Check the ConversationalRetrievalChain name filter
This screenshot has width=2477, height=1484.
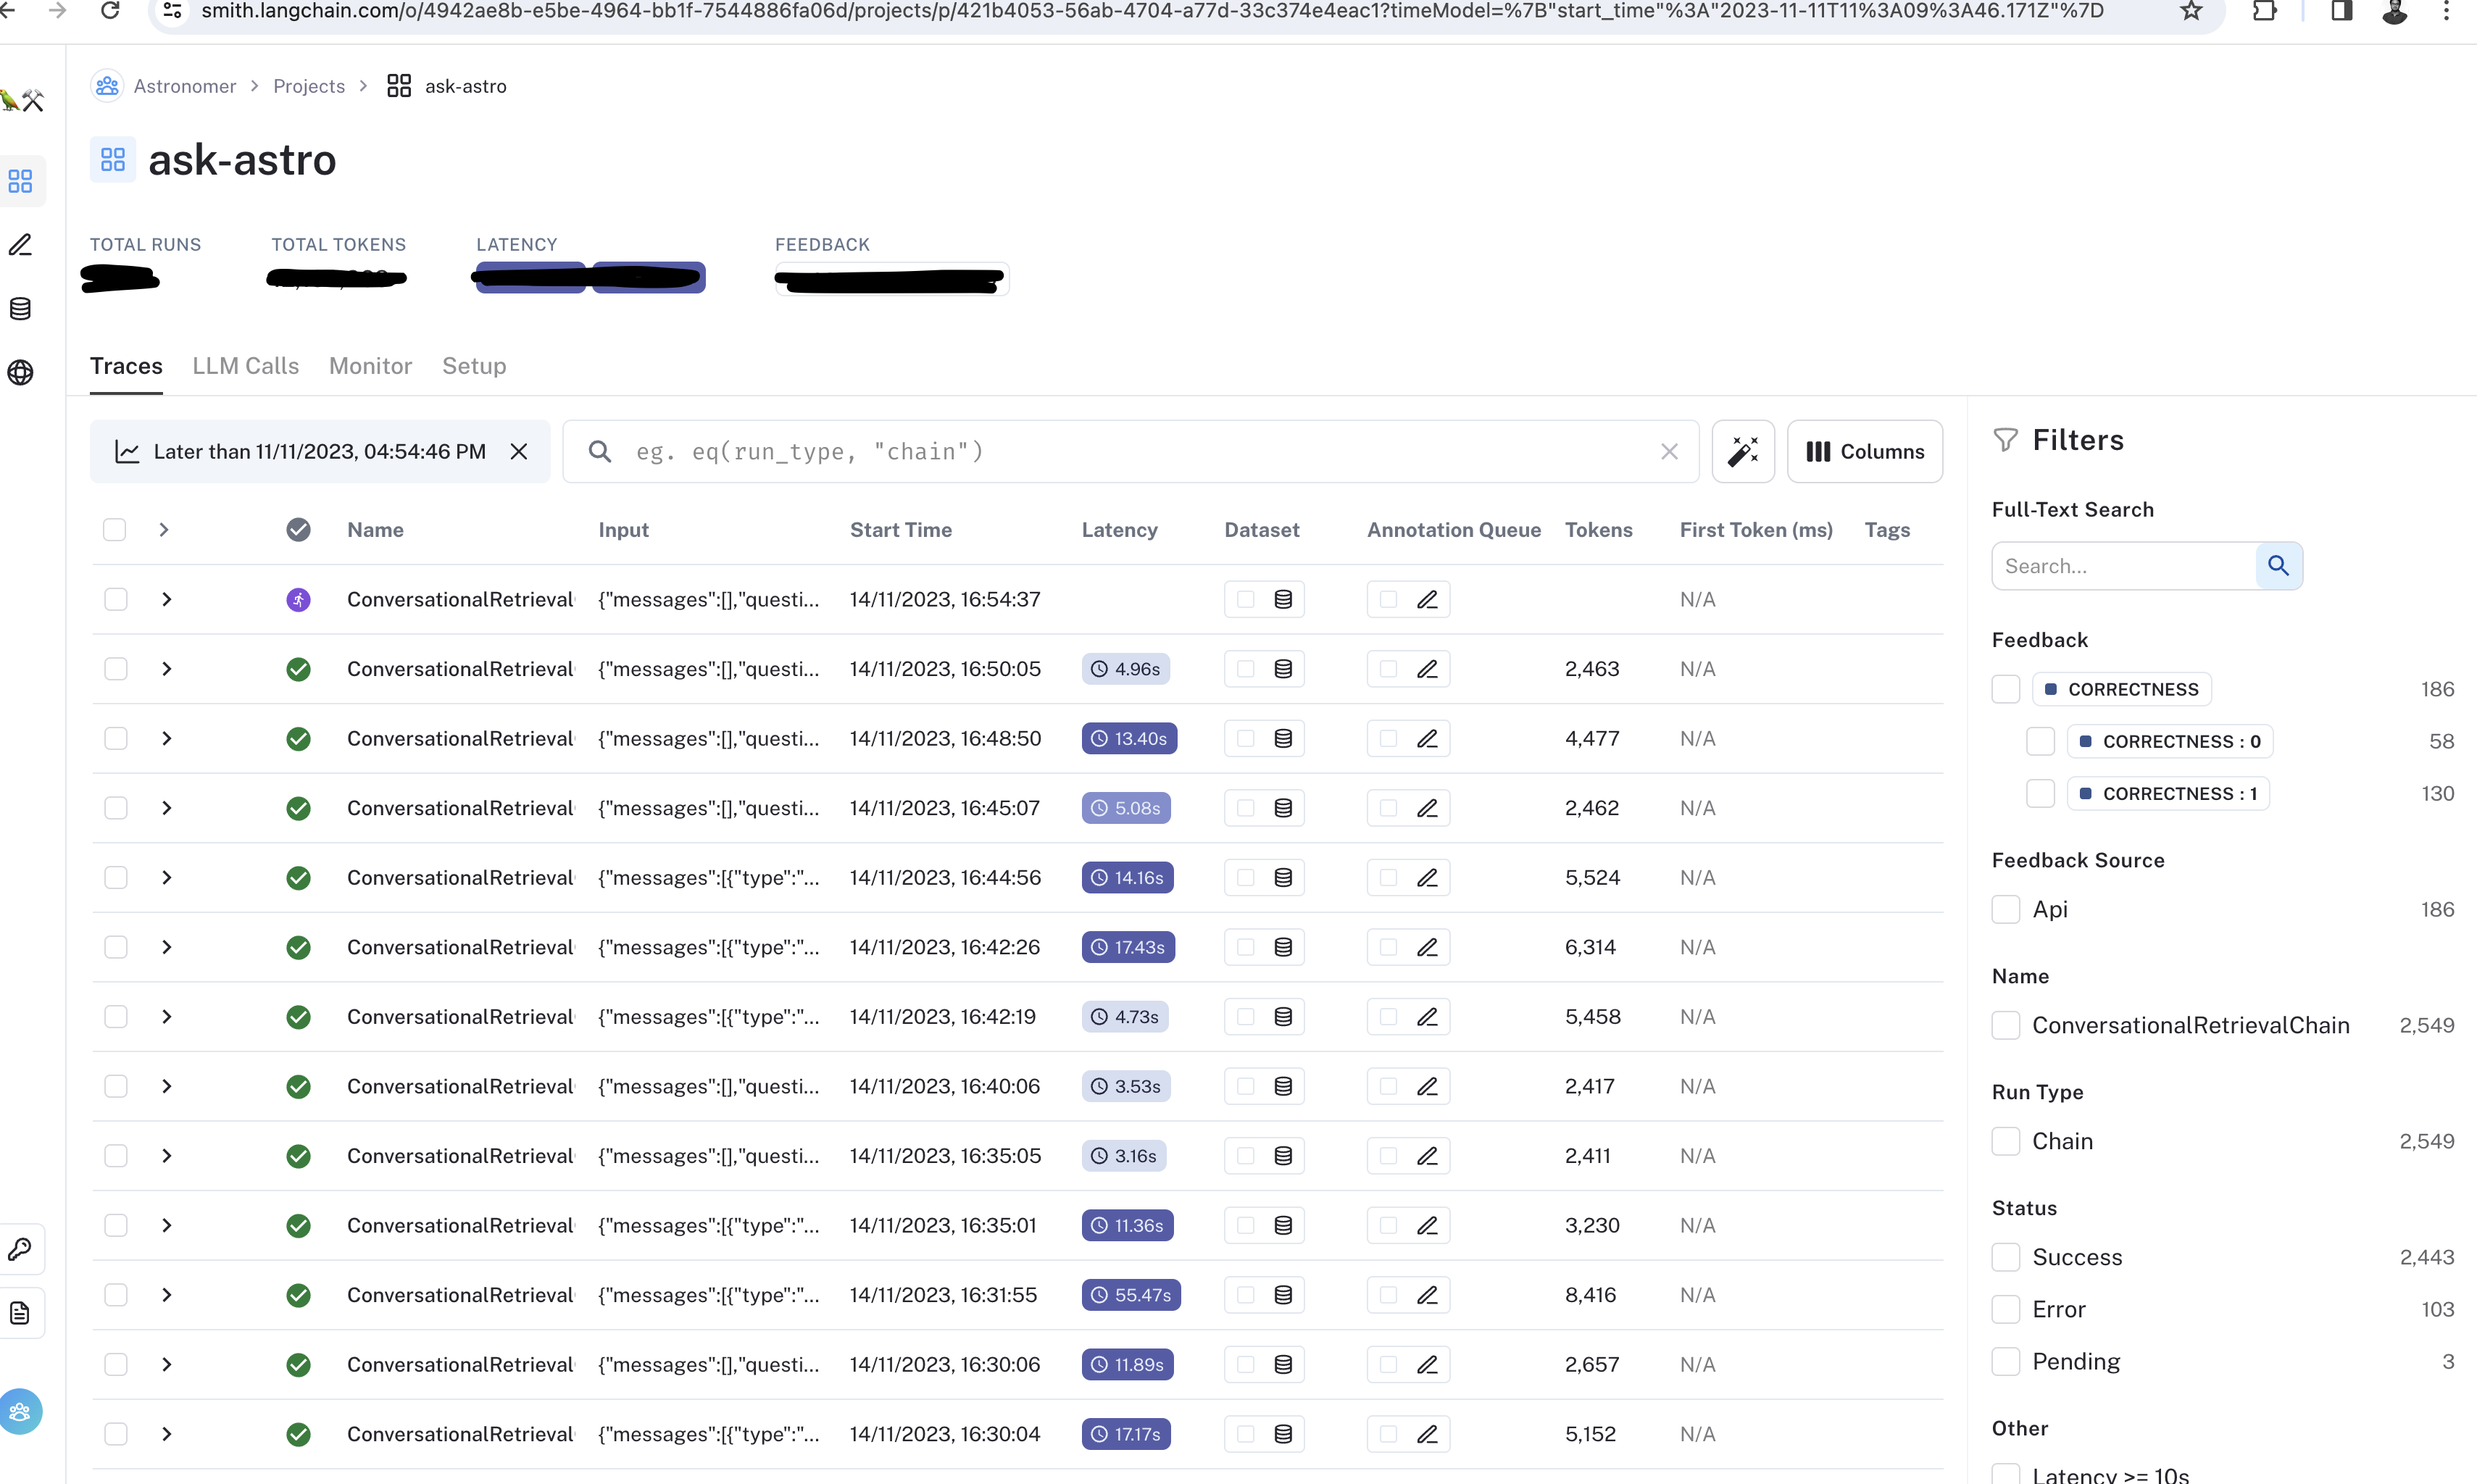click(2006, 1025)
